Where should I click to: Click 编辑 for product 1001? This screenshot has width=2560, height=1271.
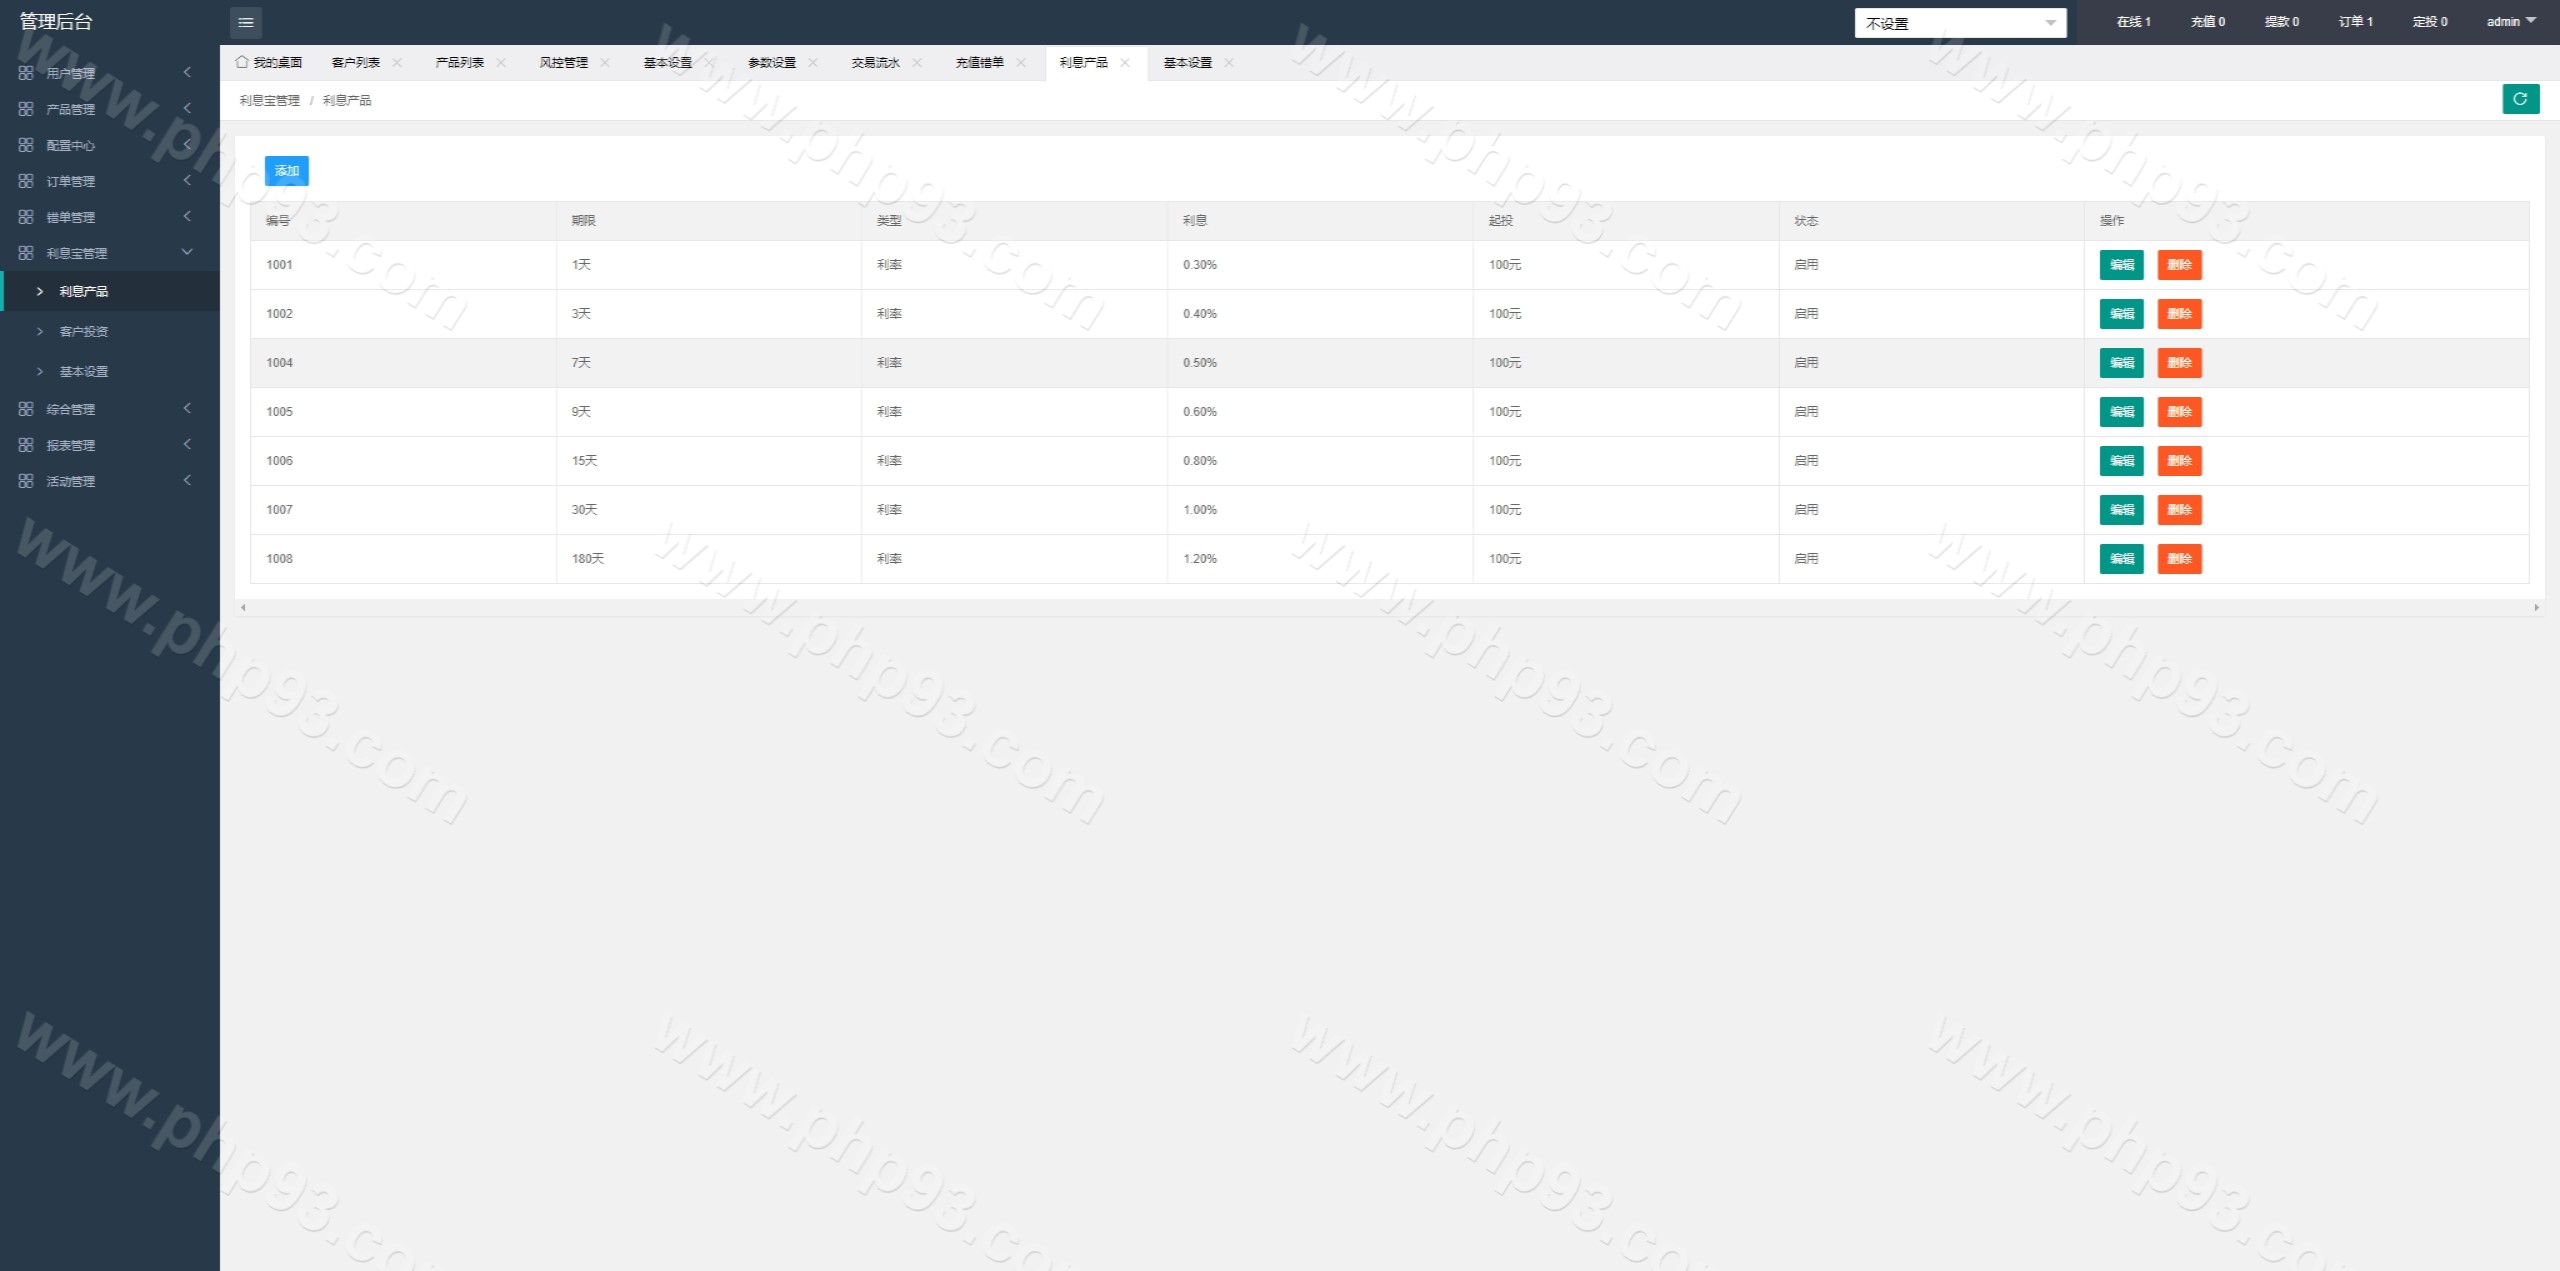tap(2121, 265)
